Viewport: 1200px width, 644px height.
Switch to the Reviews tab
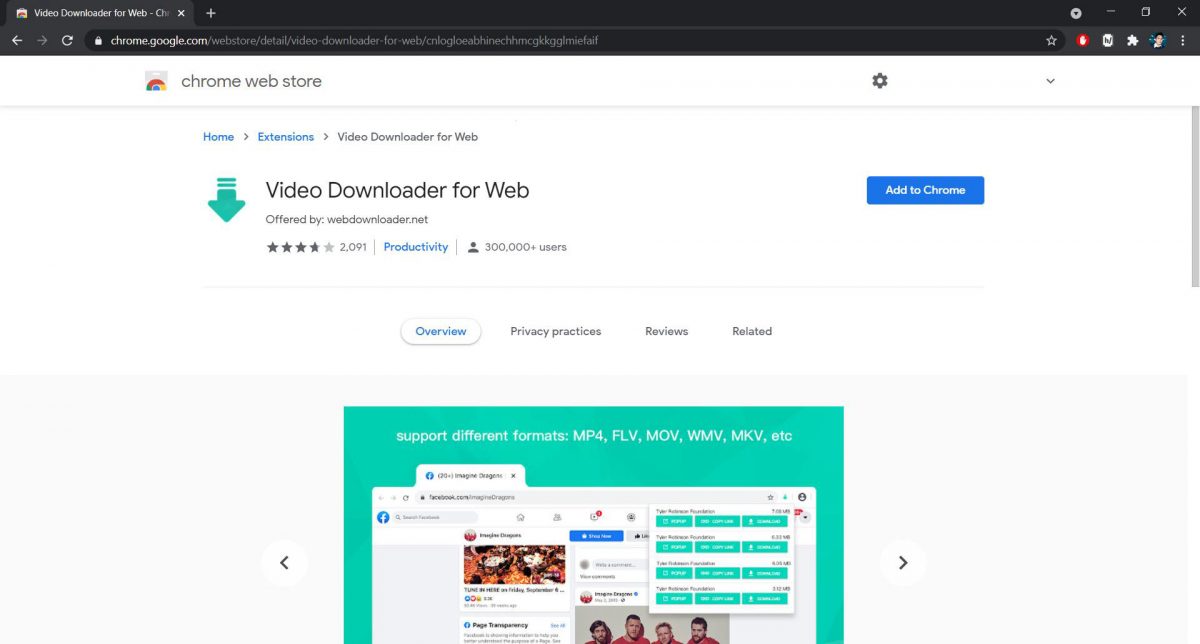click(666, 331)
